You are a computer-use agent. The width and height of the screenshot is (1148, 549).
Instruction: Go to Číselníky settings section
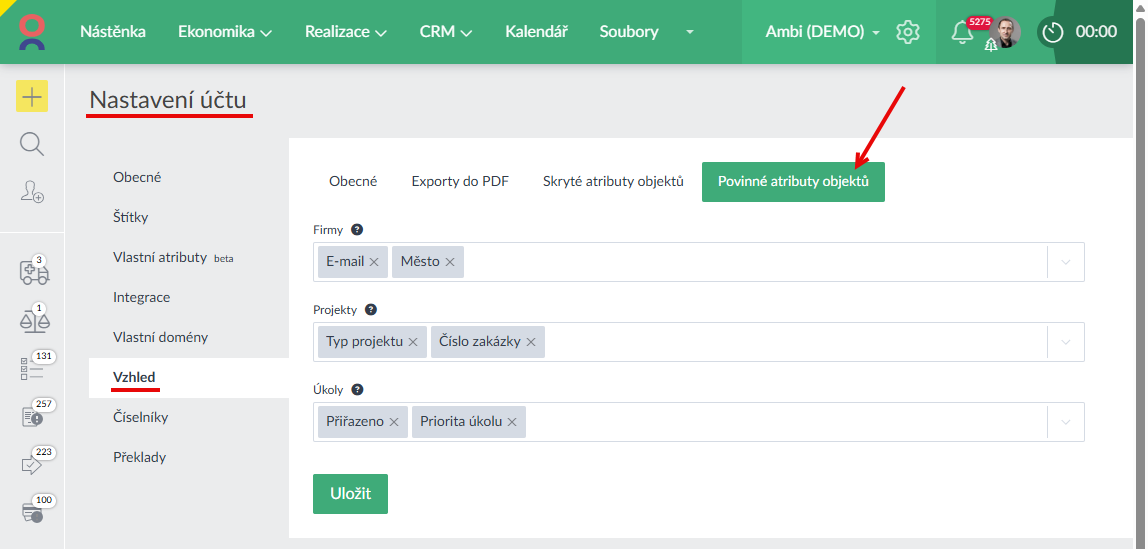(x=140, y=417)
